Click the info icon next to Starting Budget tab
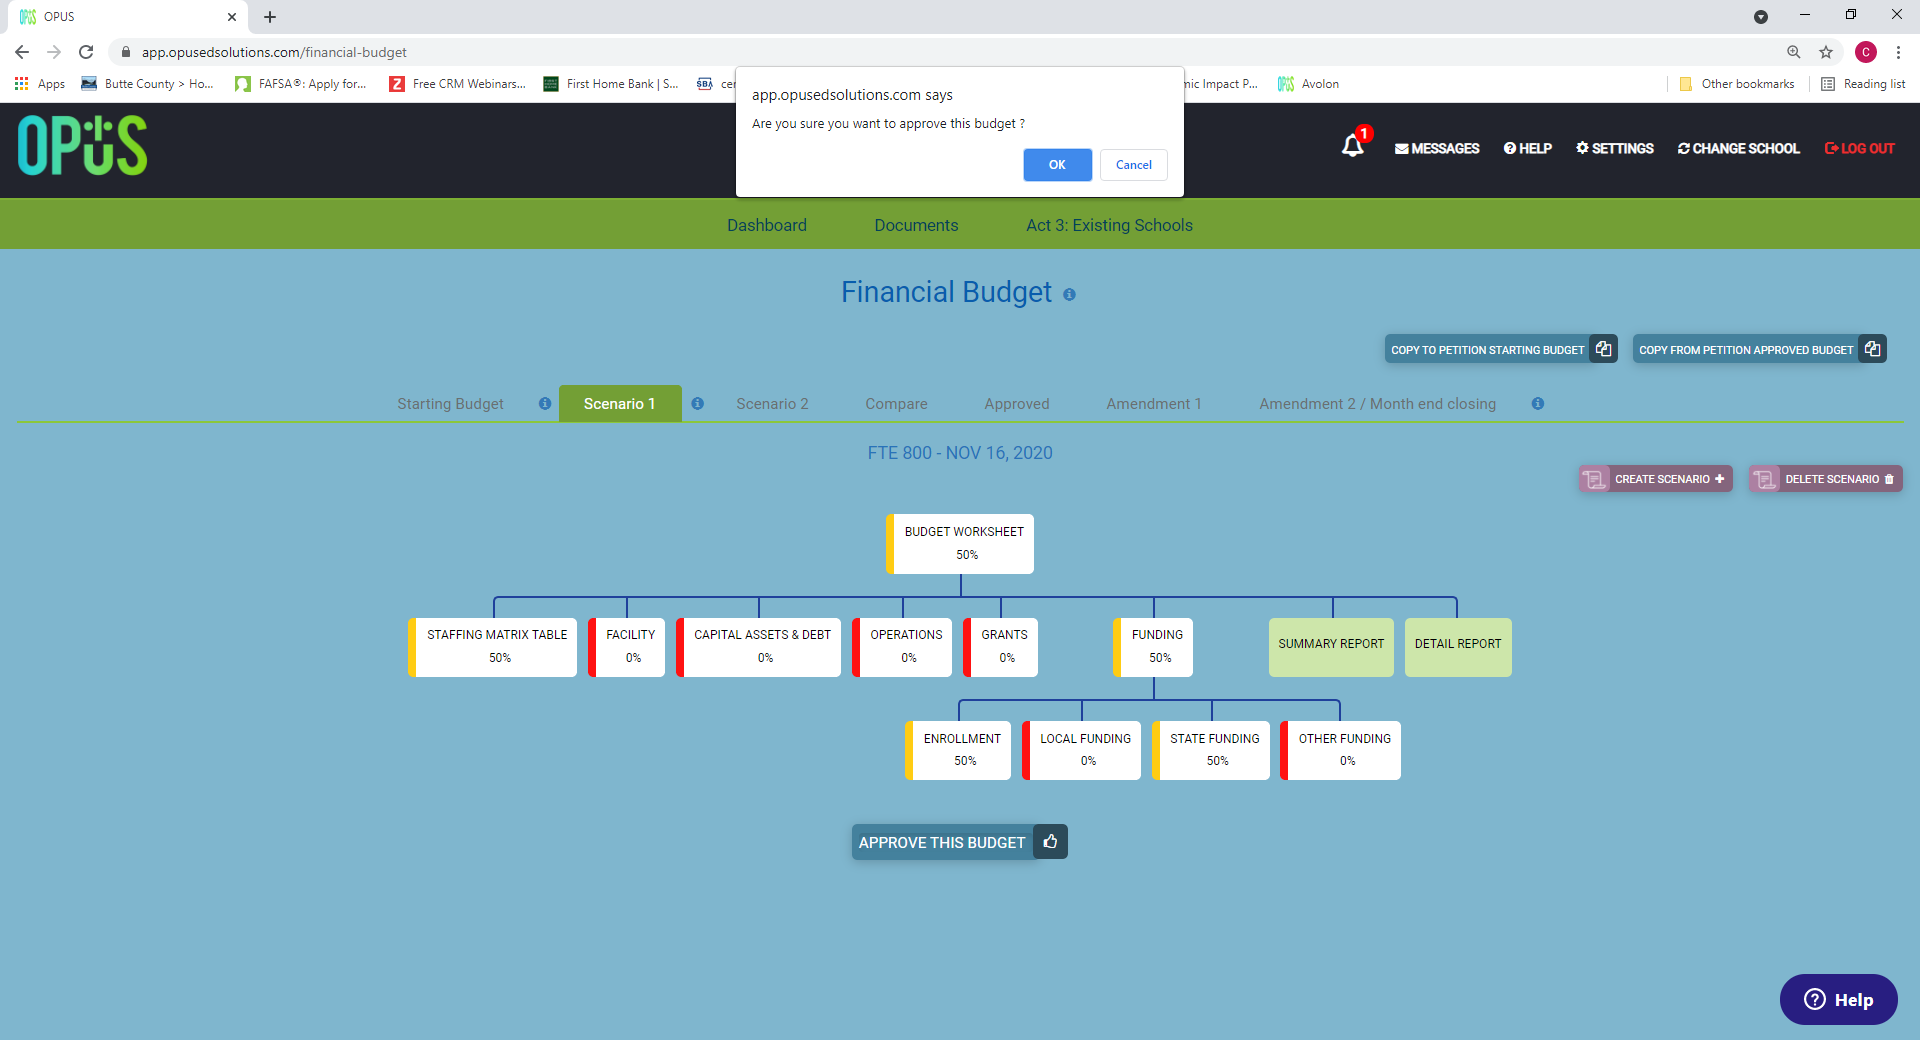 [x=545, y=404]
